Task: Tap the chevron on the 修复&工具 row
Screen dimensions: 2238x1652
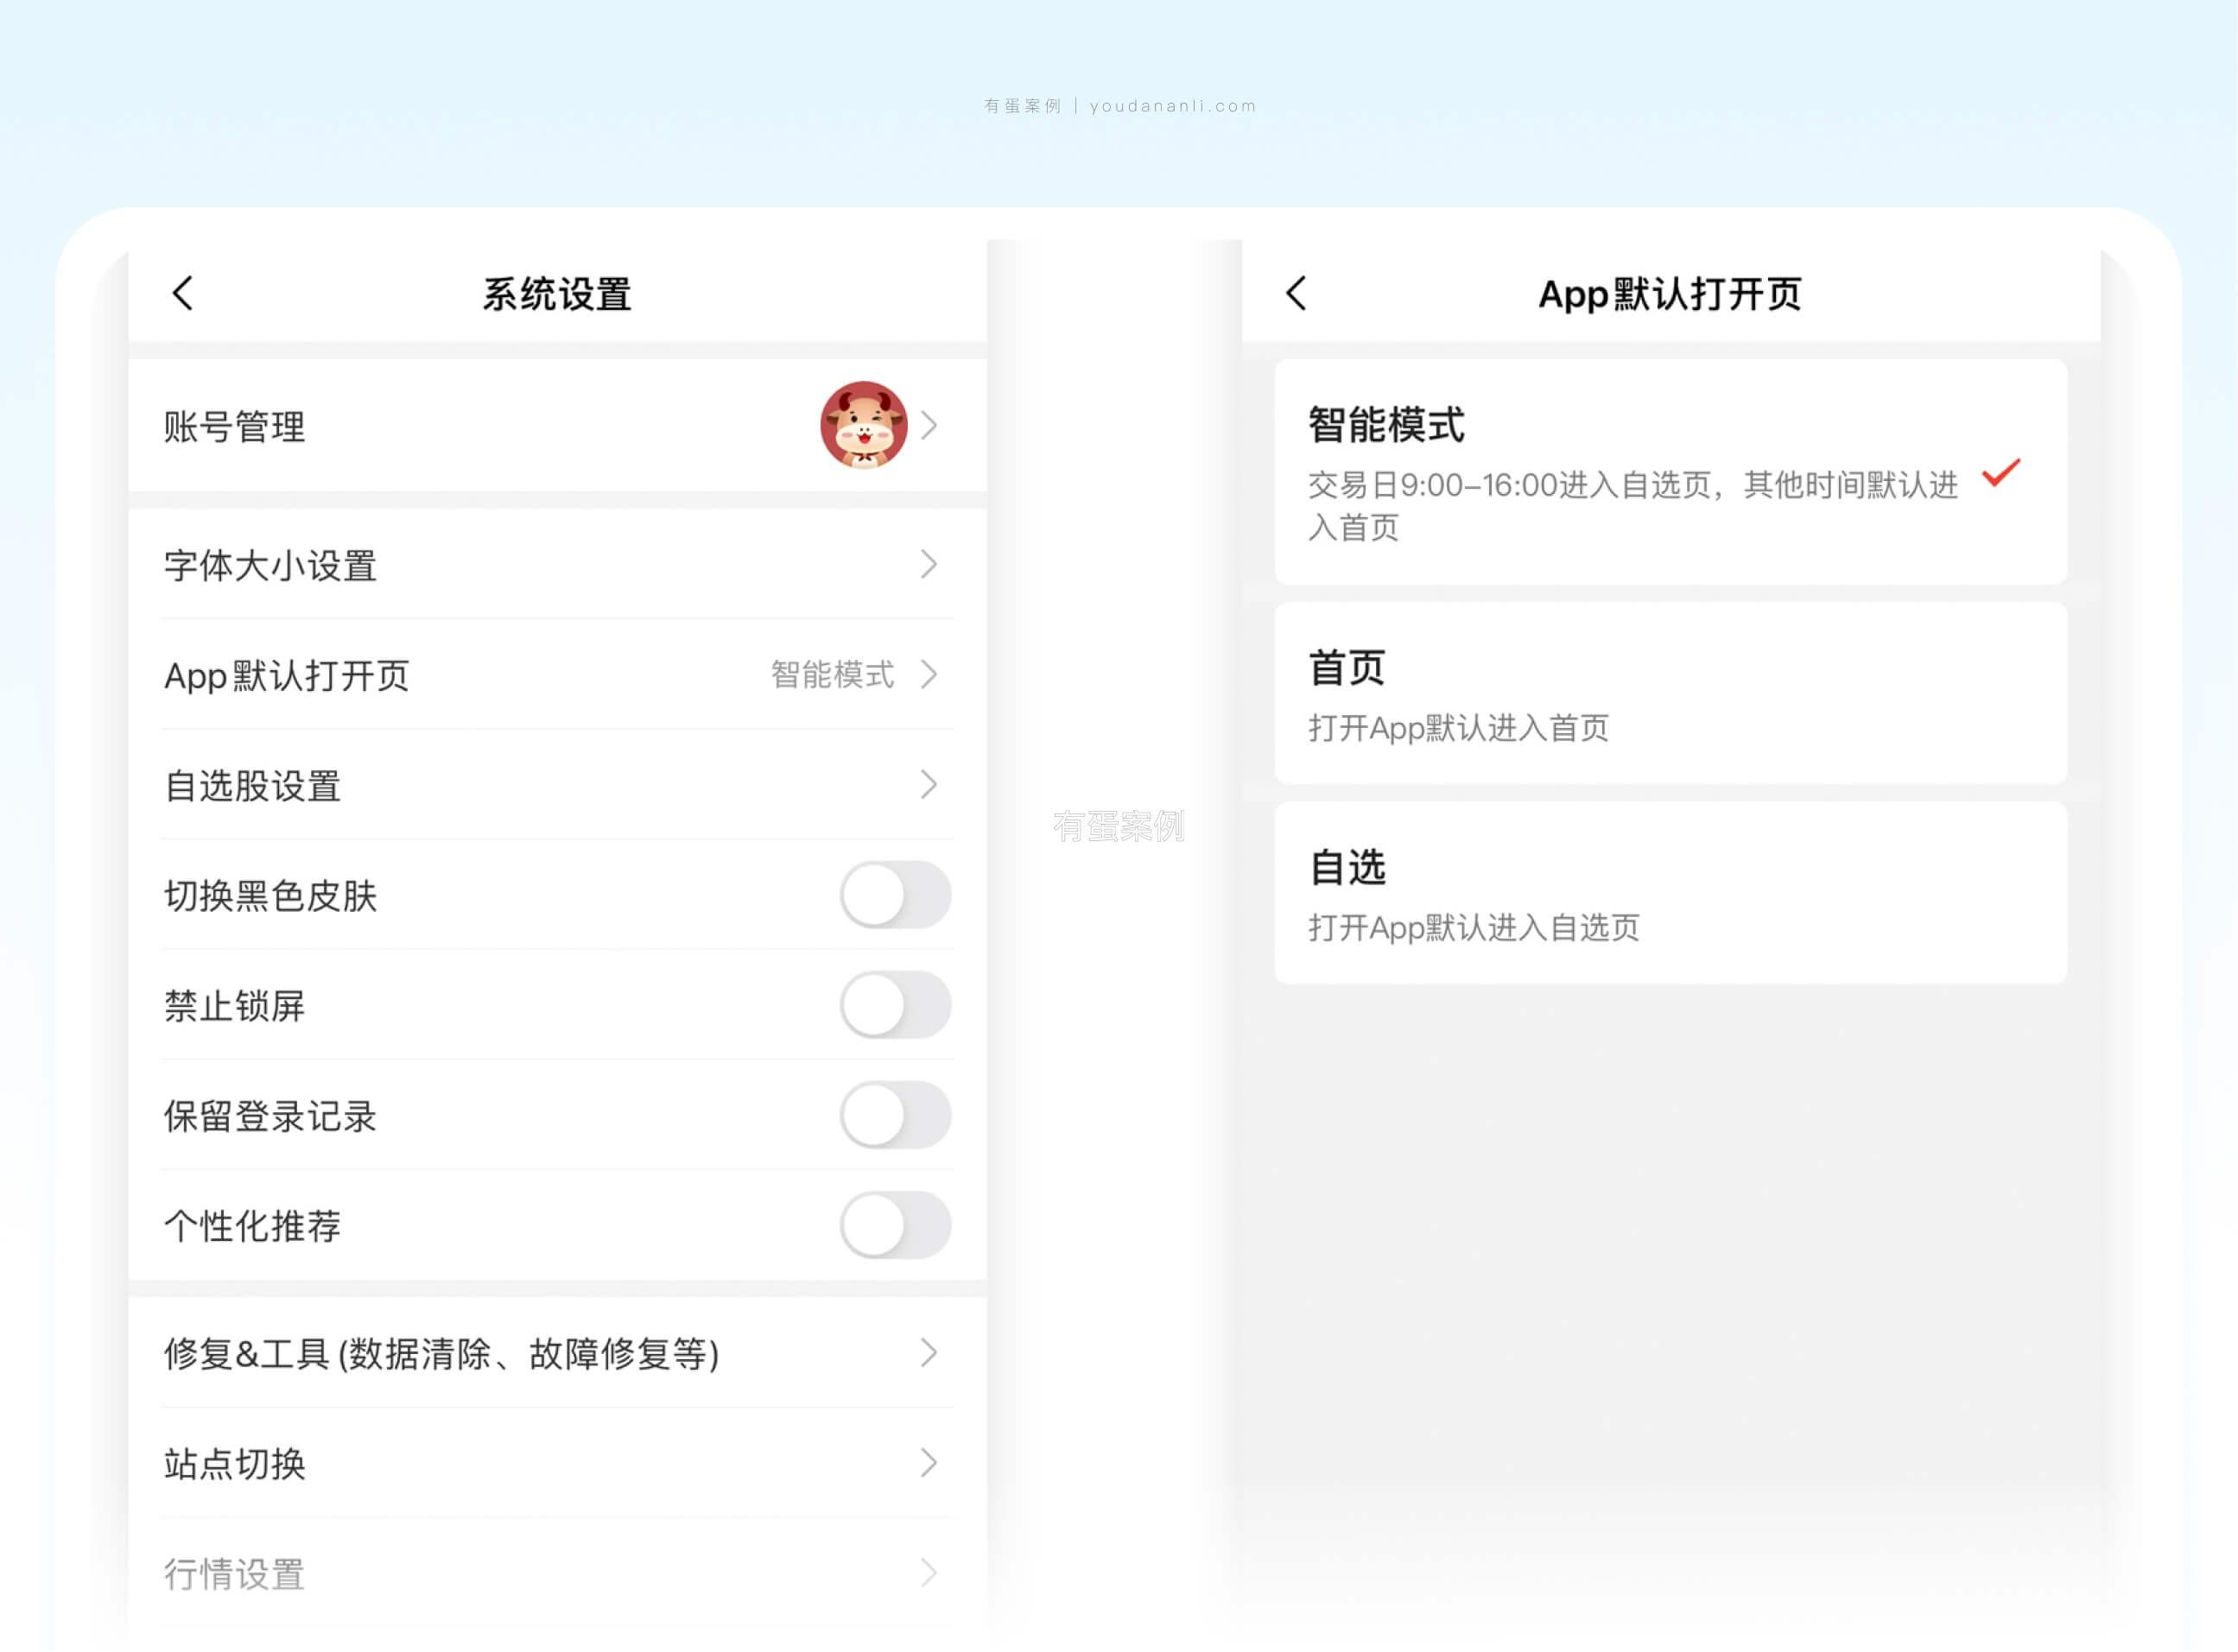Action: pos(929,1353)
